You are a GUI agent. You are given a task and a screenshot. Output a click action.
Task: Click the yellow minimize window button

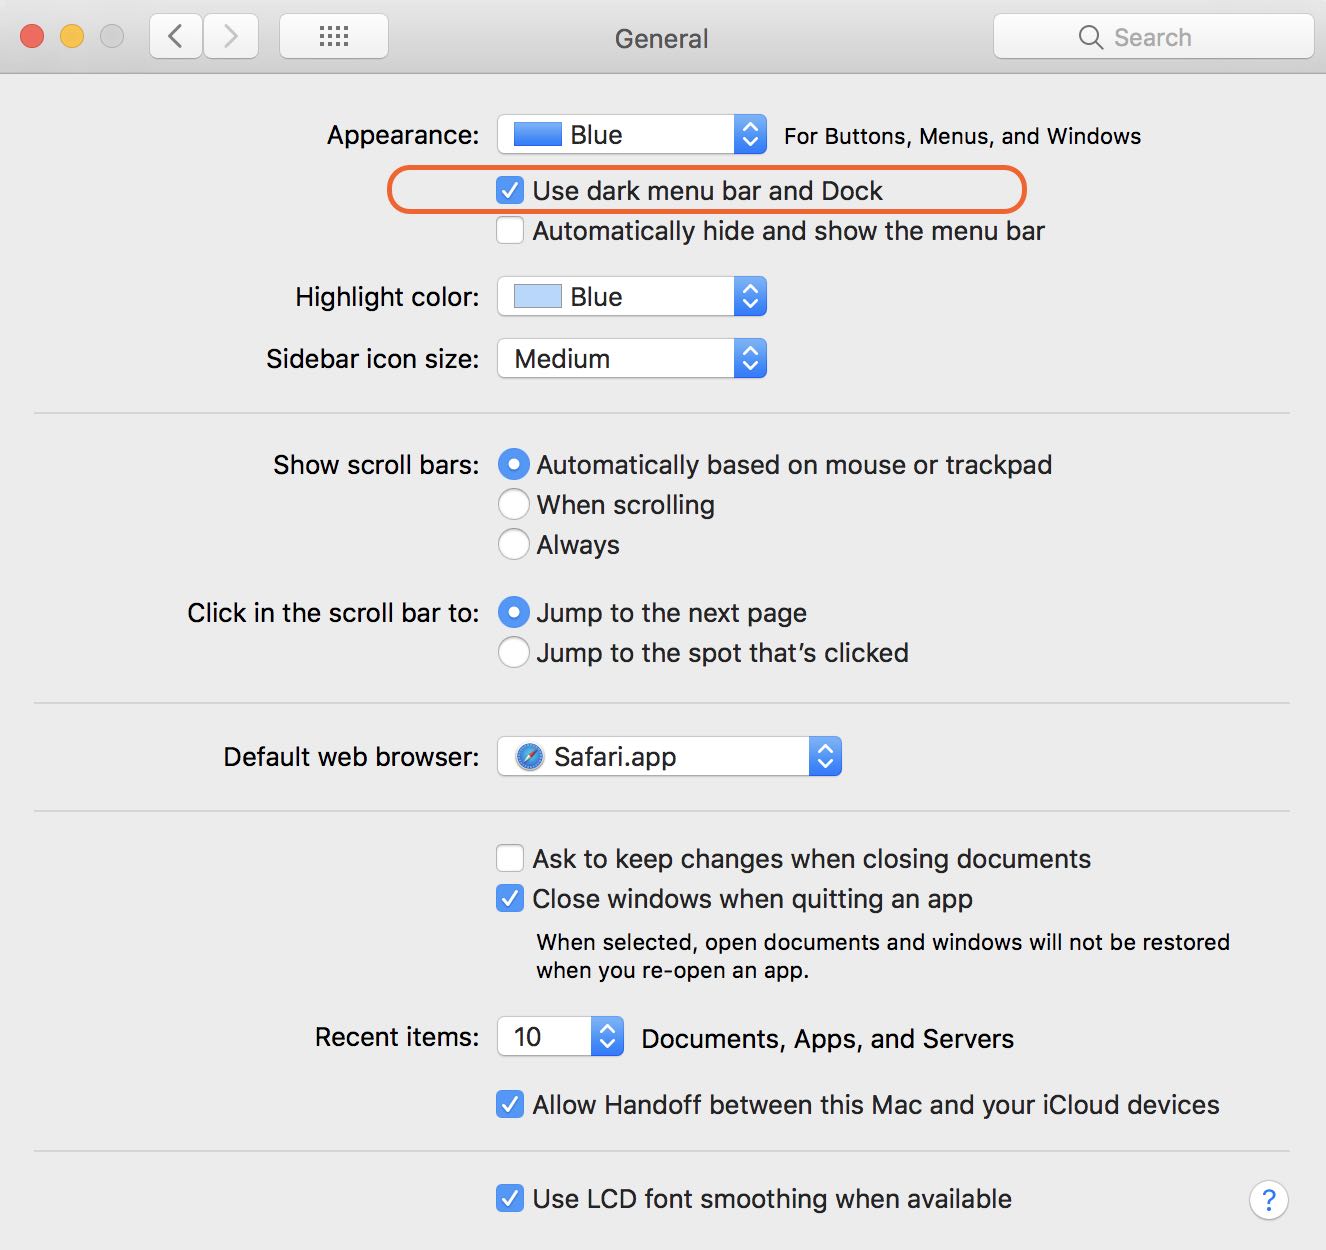pyautogui.click(x=72, y=37)
